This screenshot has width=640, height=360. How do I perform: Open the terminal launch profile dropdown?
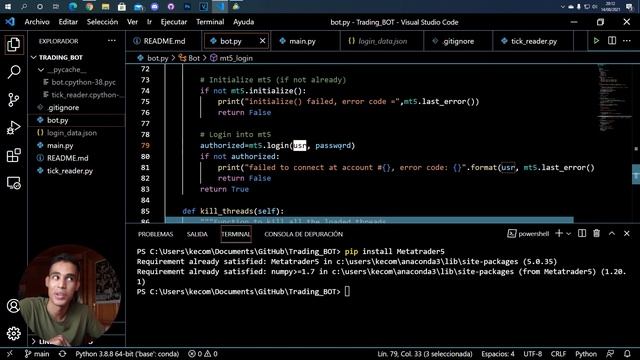(x=568, y=234)
